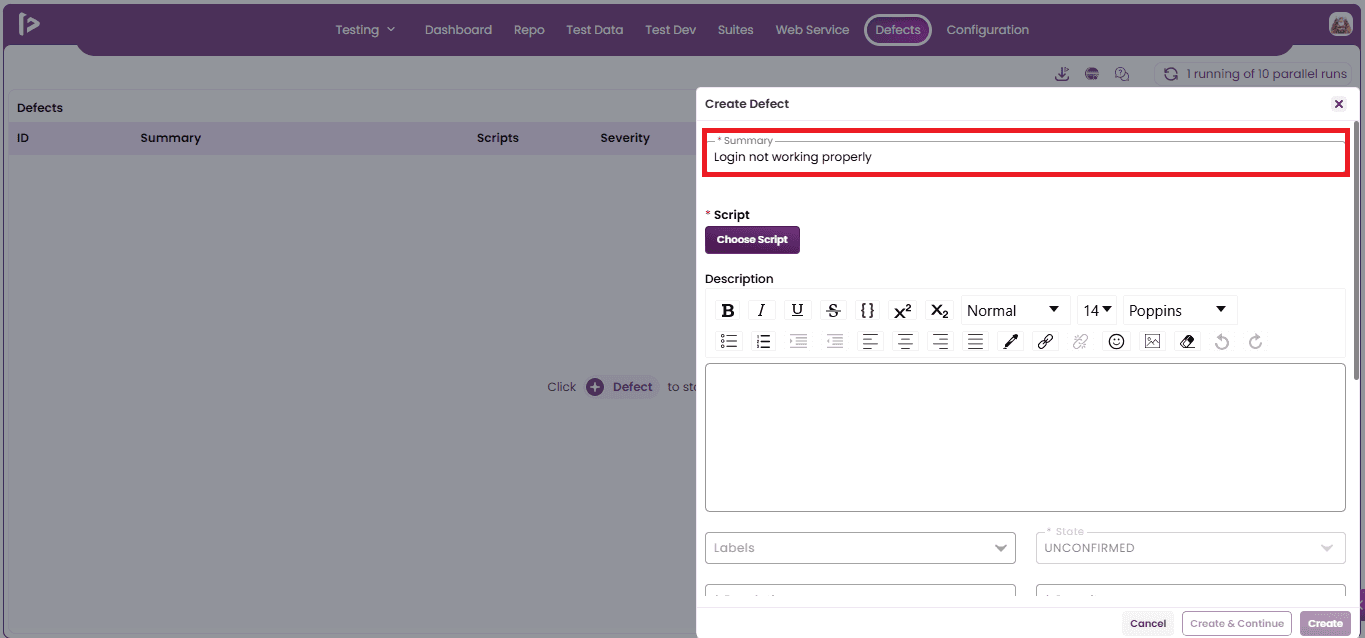This screenshot has height=638, width=1365.
Task: Click the application logo at top left
Action: click(x=29, y=25)
